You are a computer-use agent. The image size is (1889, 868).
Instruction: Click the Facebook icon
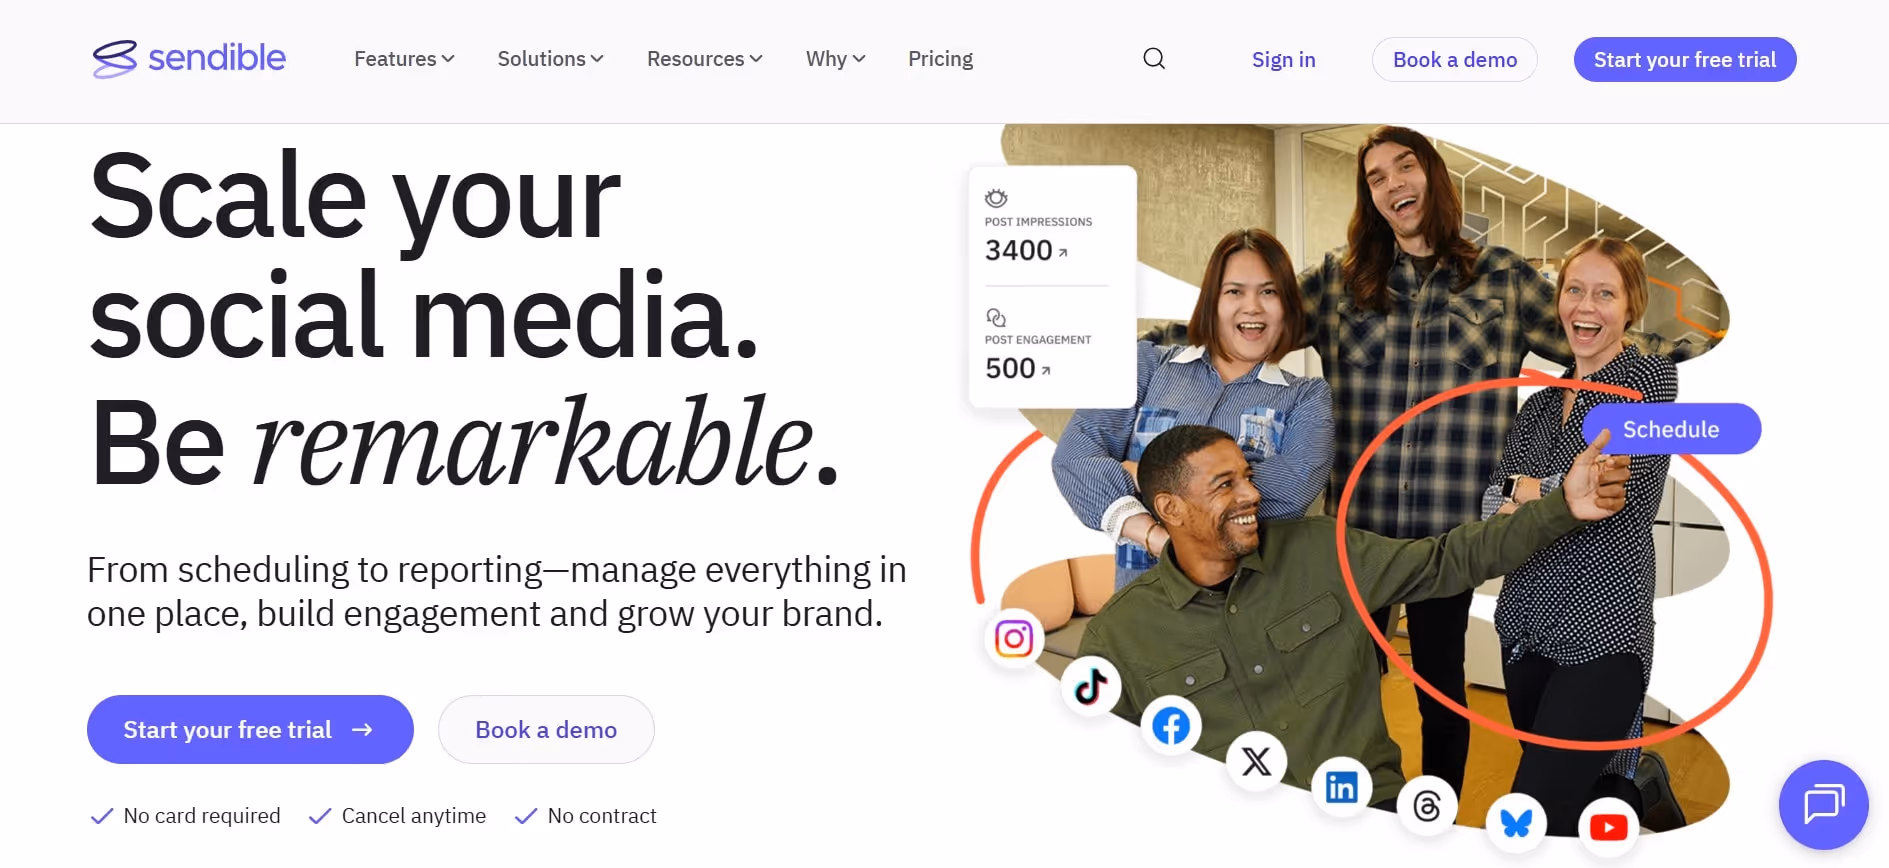(x=1171, y=726)
